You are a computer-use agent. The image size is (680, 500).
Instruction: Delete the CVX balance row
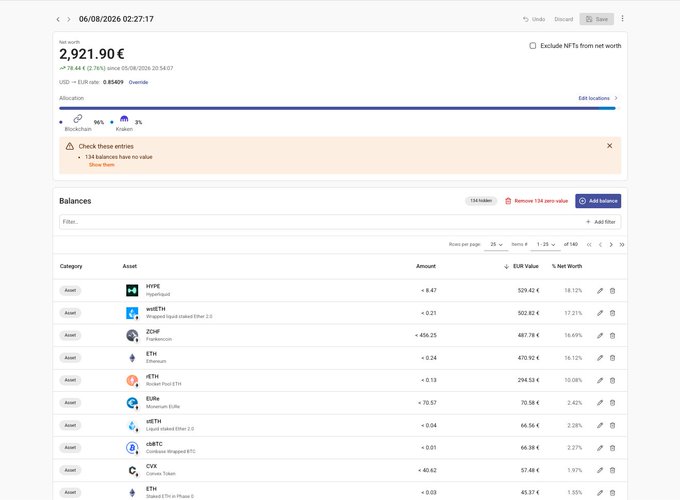point(612,470)
